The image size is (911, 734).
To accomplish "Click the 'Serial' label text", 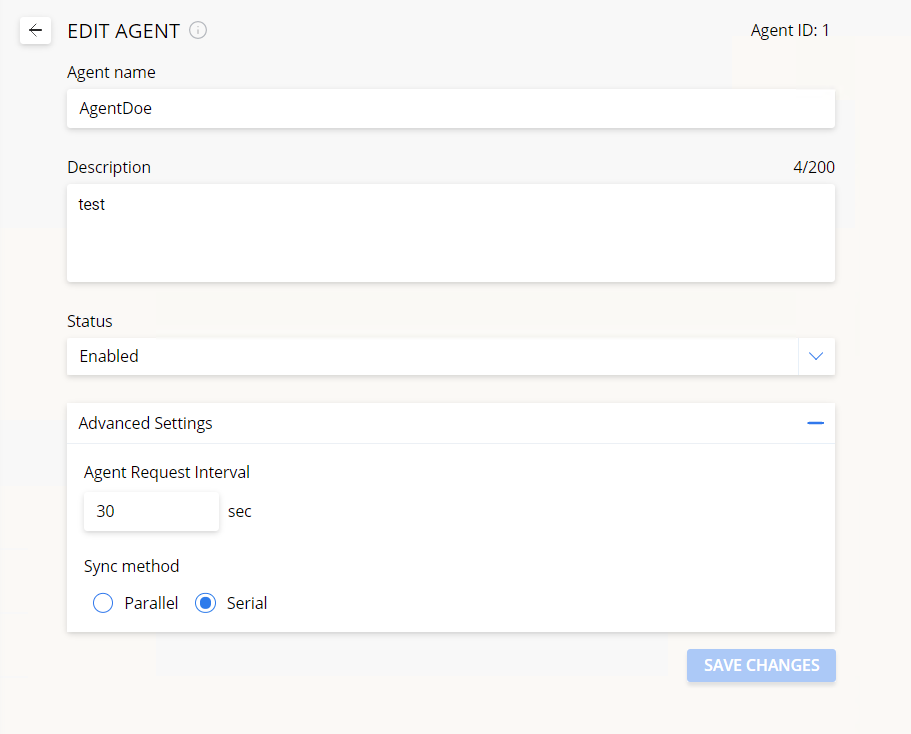I will pyautogui.click(x=247, y=603).
